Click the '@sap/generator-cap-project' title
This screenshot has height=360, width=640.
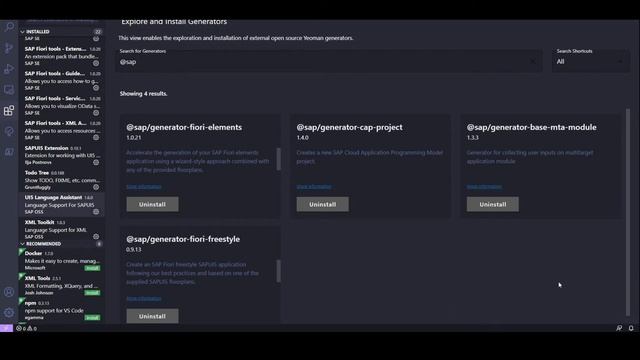pyautogui.click(x=349, y=127)
